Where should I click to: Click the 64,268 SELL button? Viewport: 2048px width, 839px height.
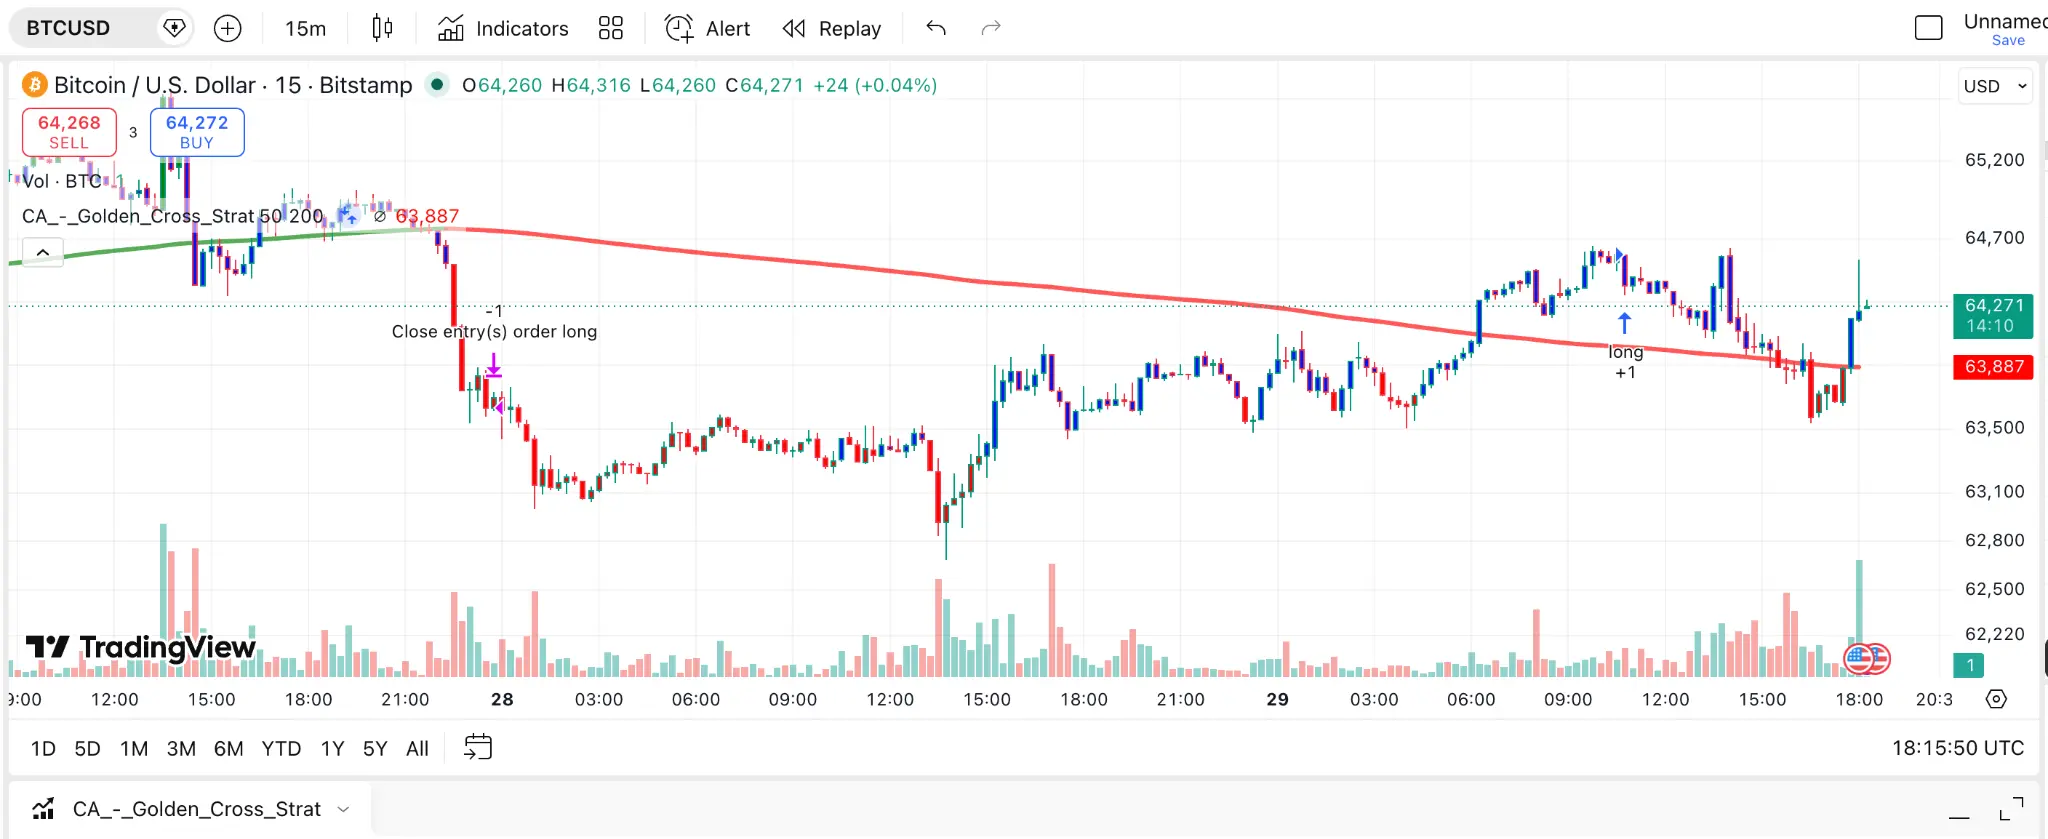[69, 132]
